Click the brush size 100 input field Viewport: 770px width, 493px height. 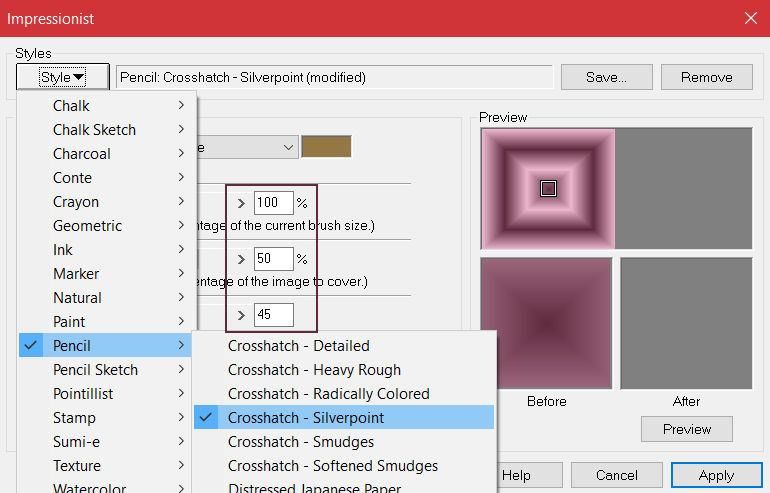pos(274,203)
